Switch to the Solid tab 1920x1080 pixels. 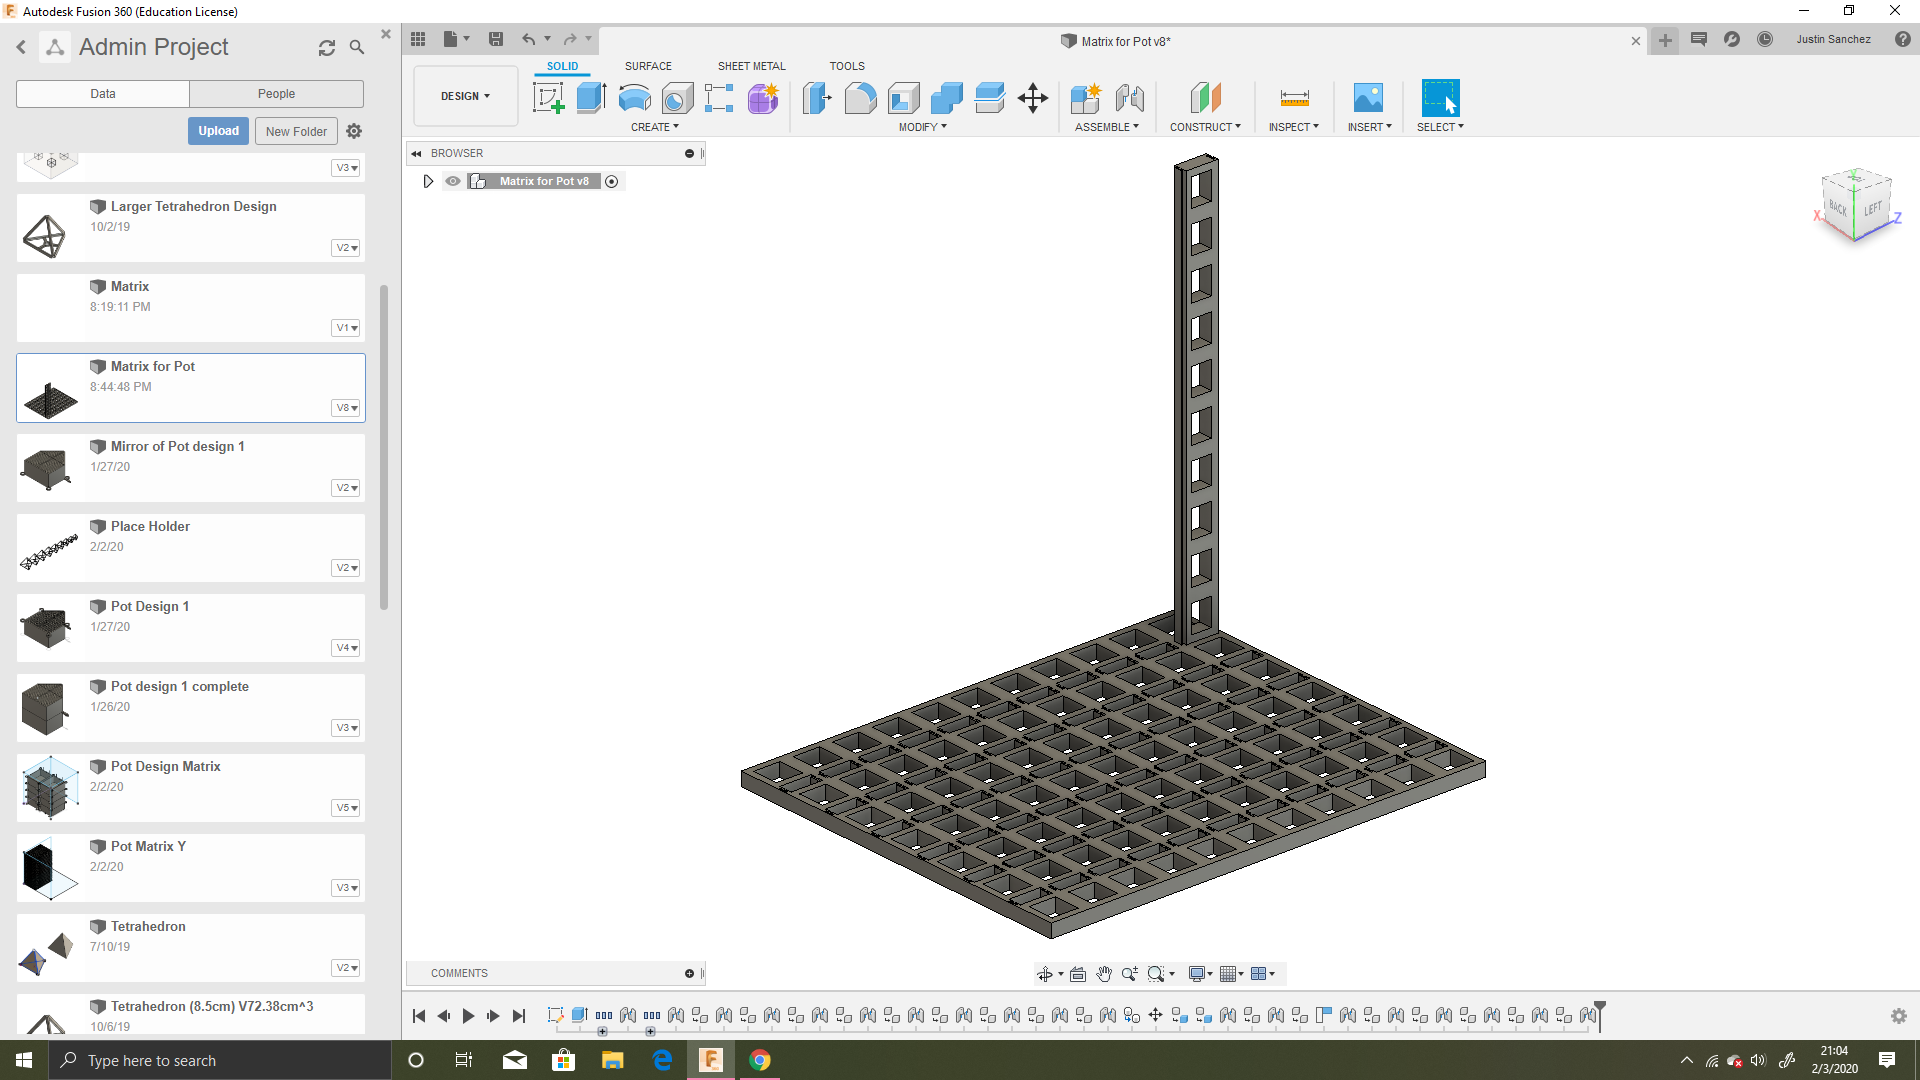tap(562, 66)
